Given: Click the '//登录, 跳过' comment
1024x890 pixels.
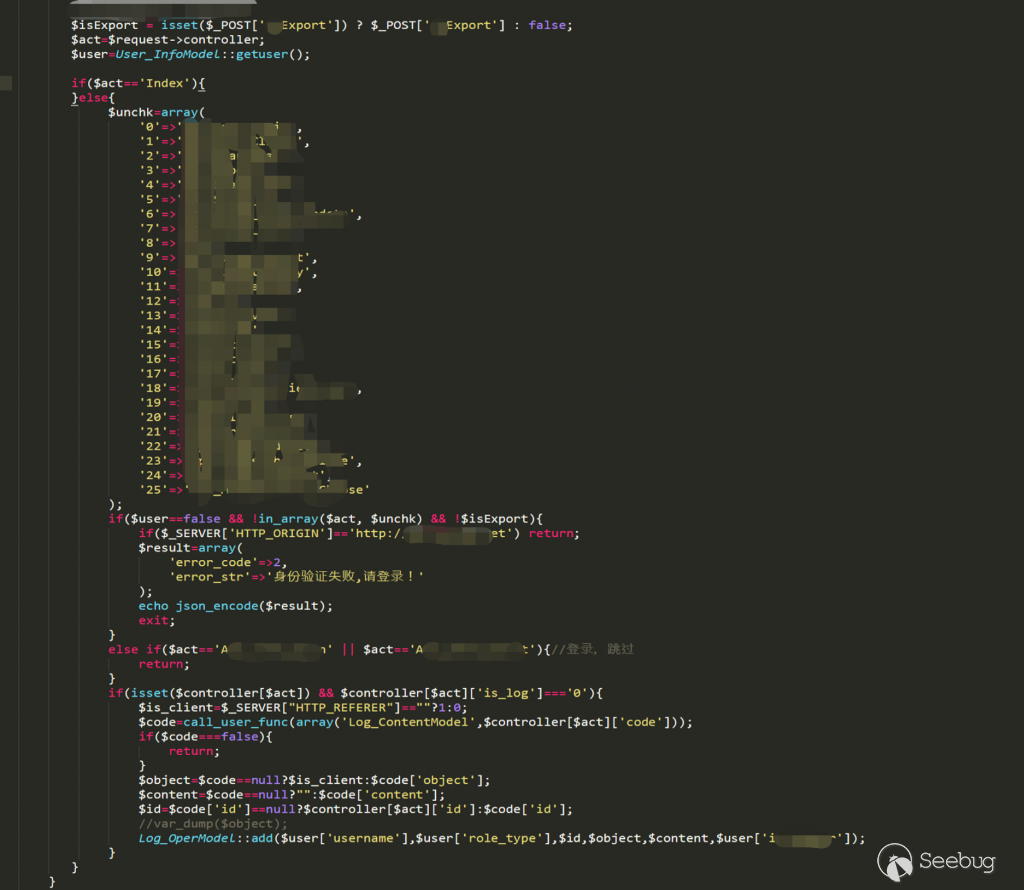Looking at the screenshot, I should click(x=592, y=649).
